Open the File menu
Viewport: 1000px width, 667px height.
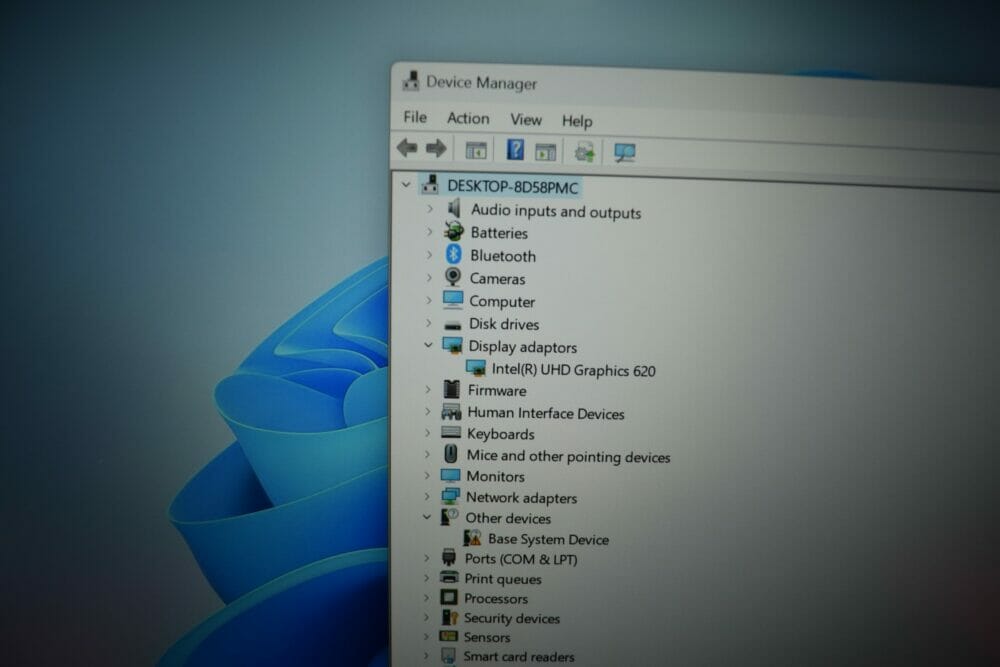tap(415, 117)
